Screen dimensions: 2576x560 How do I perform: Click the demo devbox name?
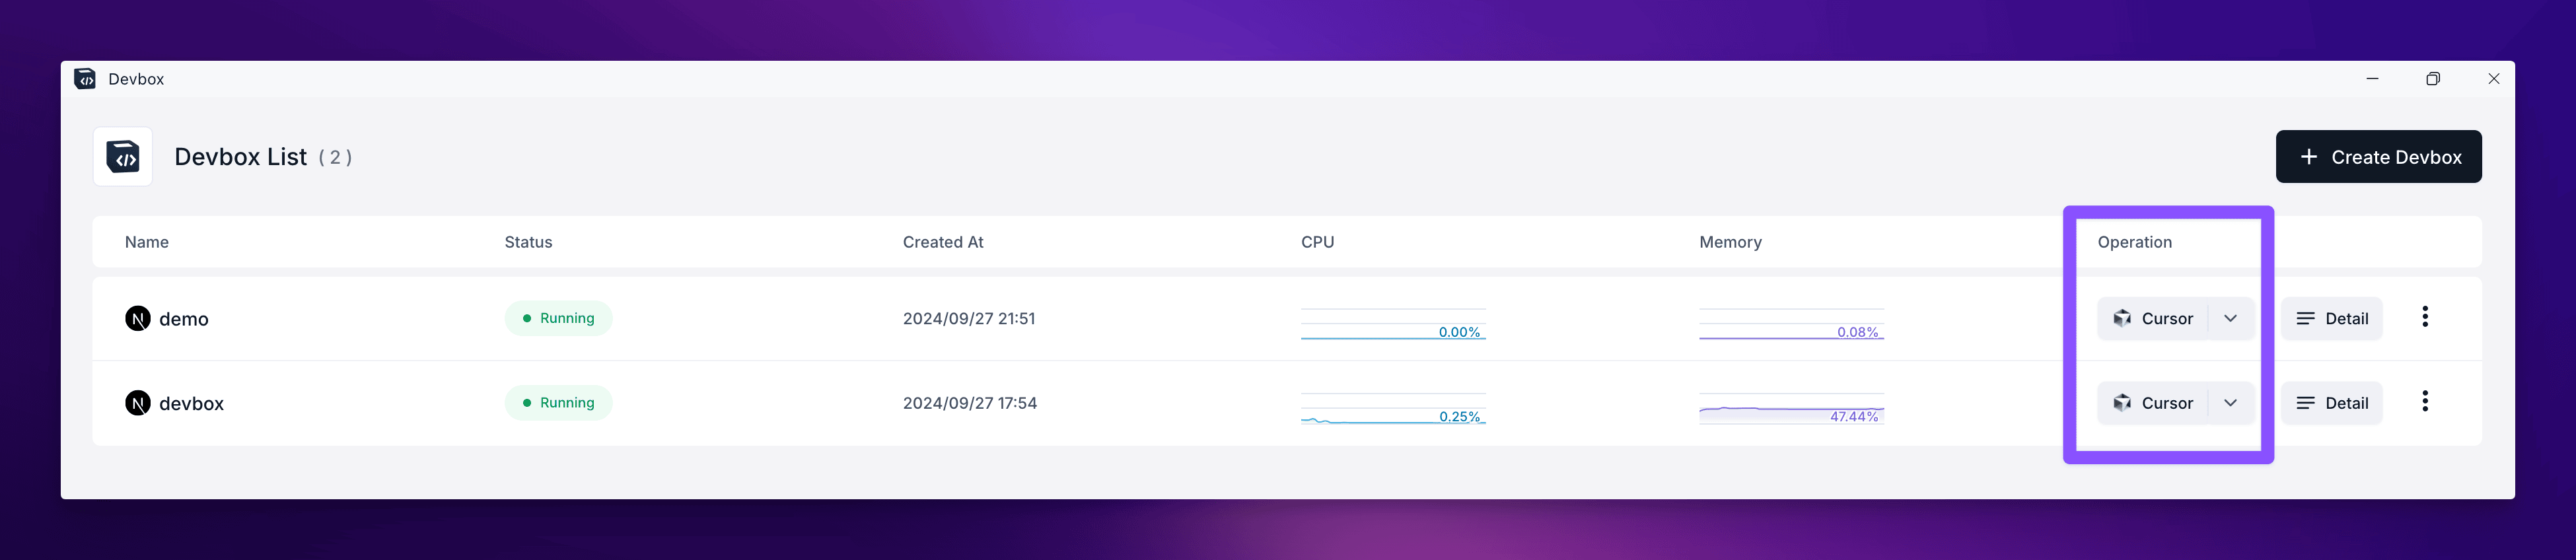pos(184,319)
